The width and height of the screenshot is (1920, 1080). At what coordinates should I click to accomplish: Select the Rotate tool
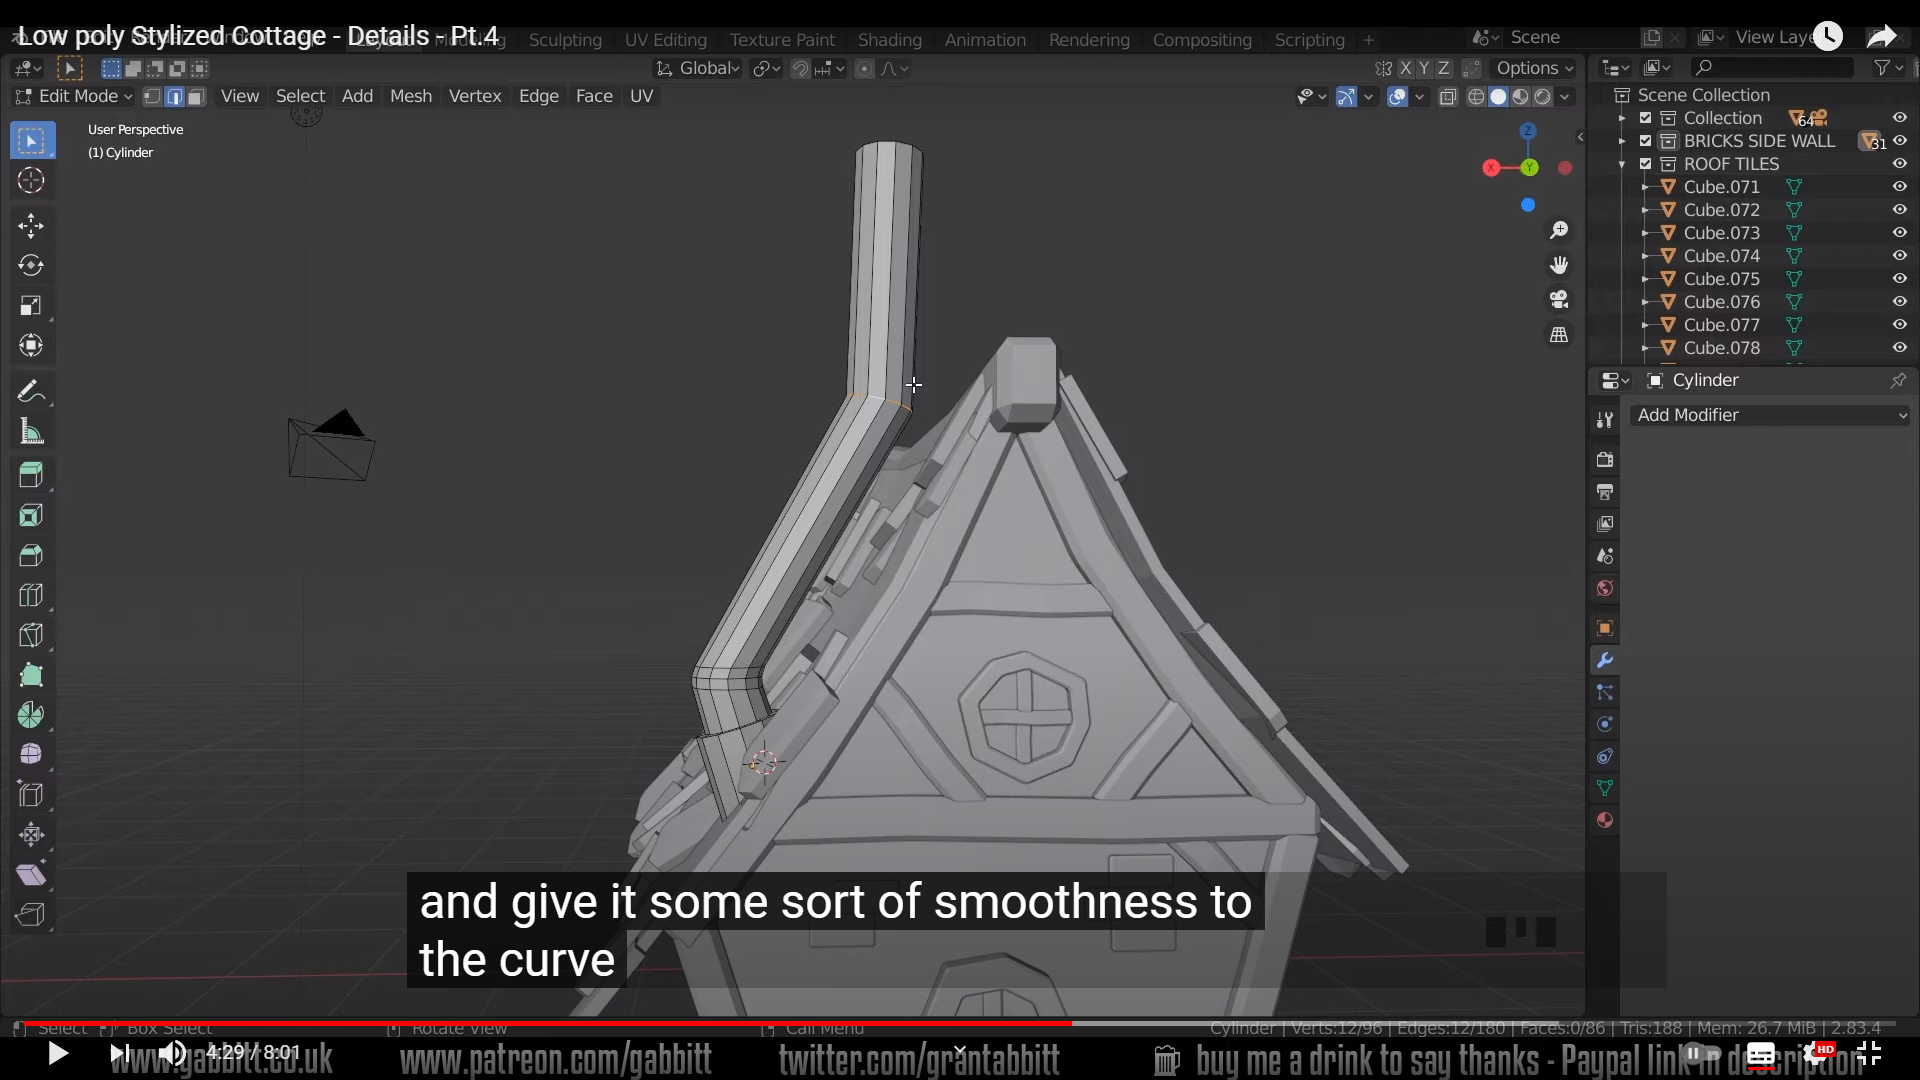[x=31, y=265]
